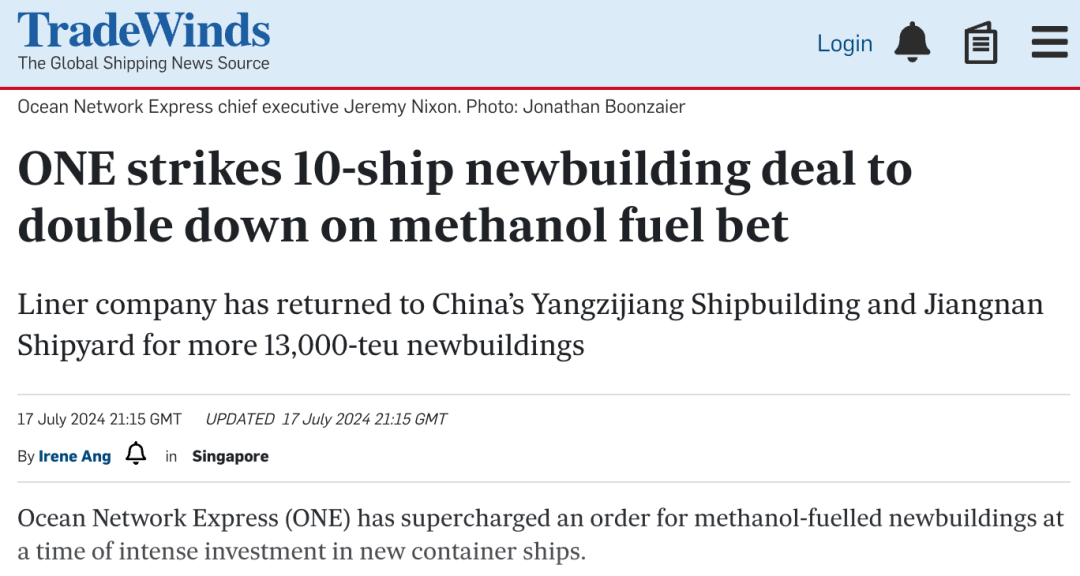This screenshot has height=576, width=1080.
Task: Click the '13,000-teu newbuildings' text in subheading
Action: 424,345
